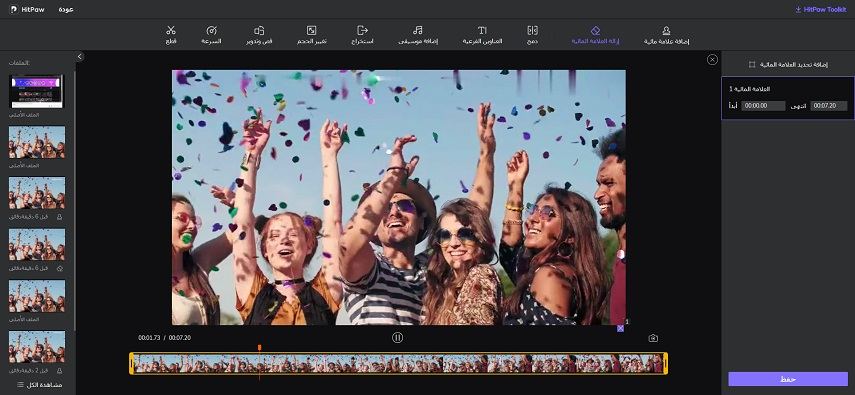Screen dimensions: 855x395
Task: Click add watermark selection button with square icon
Action: (788, 64)
